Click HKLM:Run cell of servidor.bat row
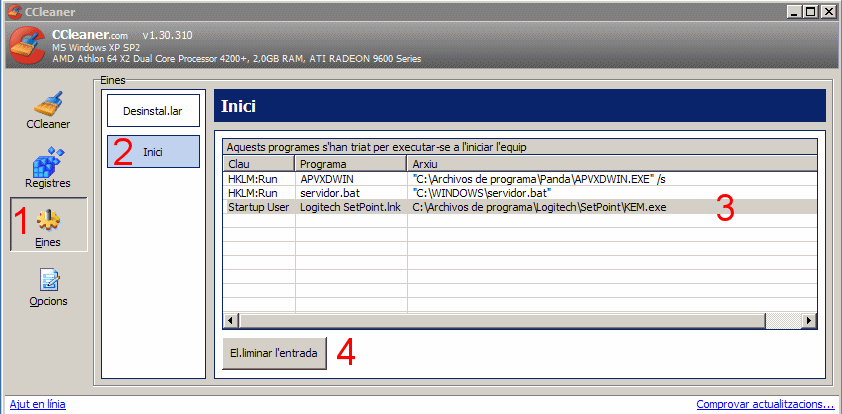Image resolution: width=842 pixels, height=414 pixels. click(253, 193)
